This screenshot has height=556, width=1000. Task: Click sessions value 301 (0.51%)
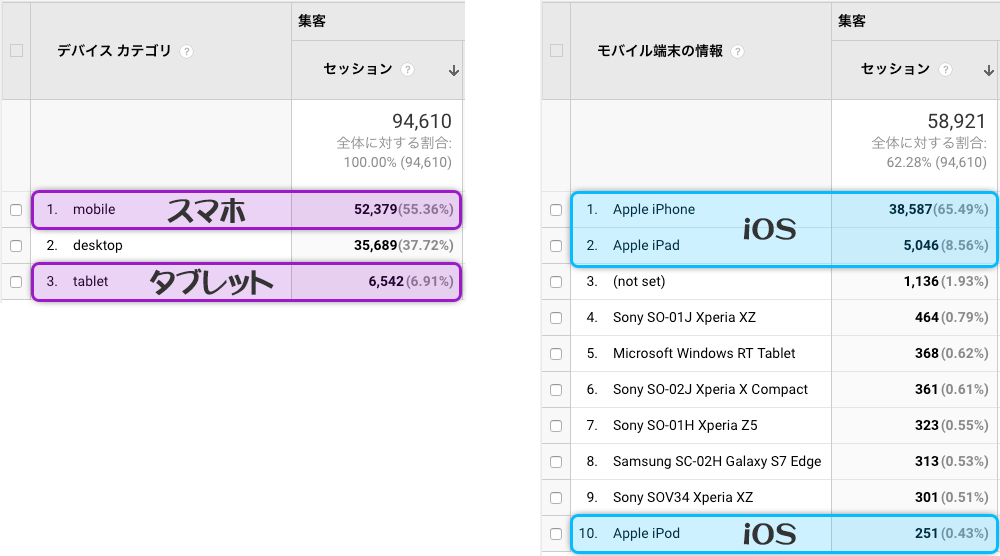pyautogui.click(x=952, y=497)
